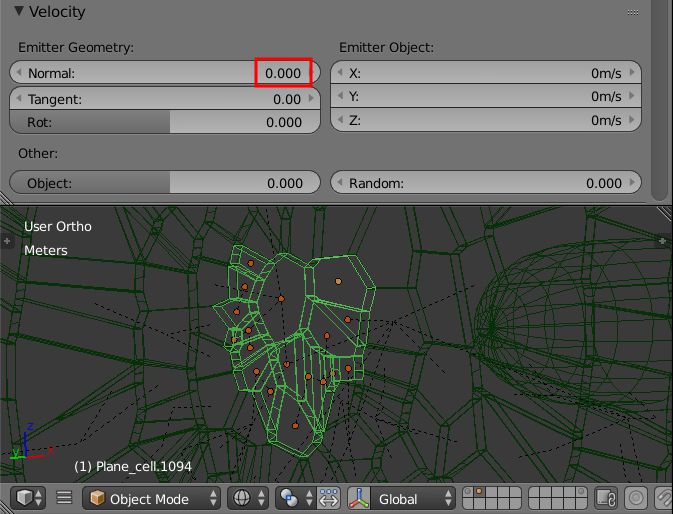The width and height of the screenshot is (673, 514).
Task: Click the Tangent value field
Action: [x=165, y=99]
